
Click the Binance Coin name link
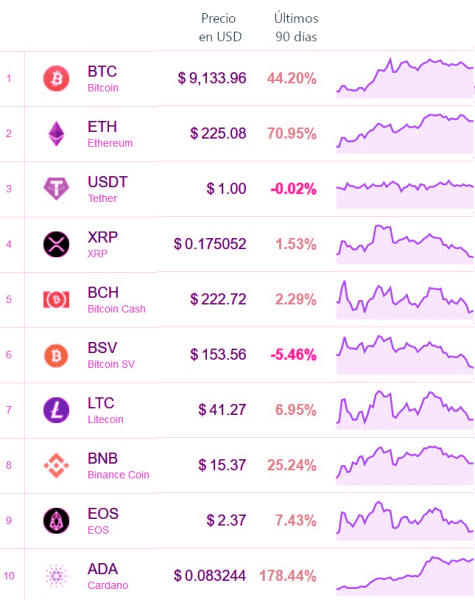click(x=118, y=475)
